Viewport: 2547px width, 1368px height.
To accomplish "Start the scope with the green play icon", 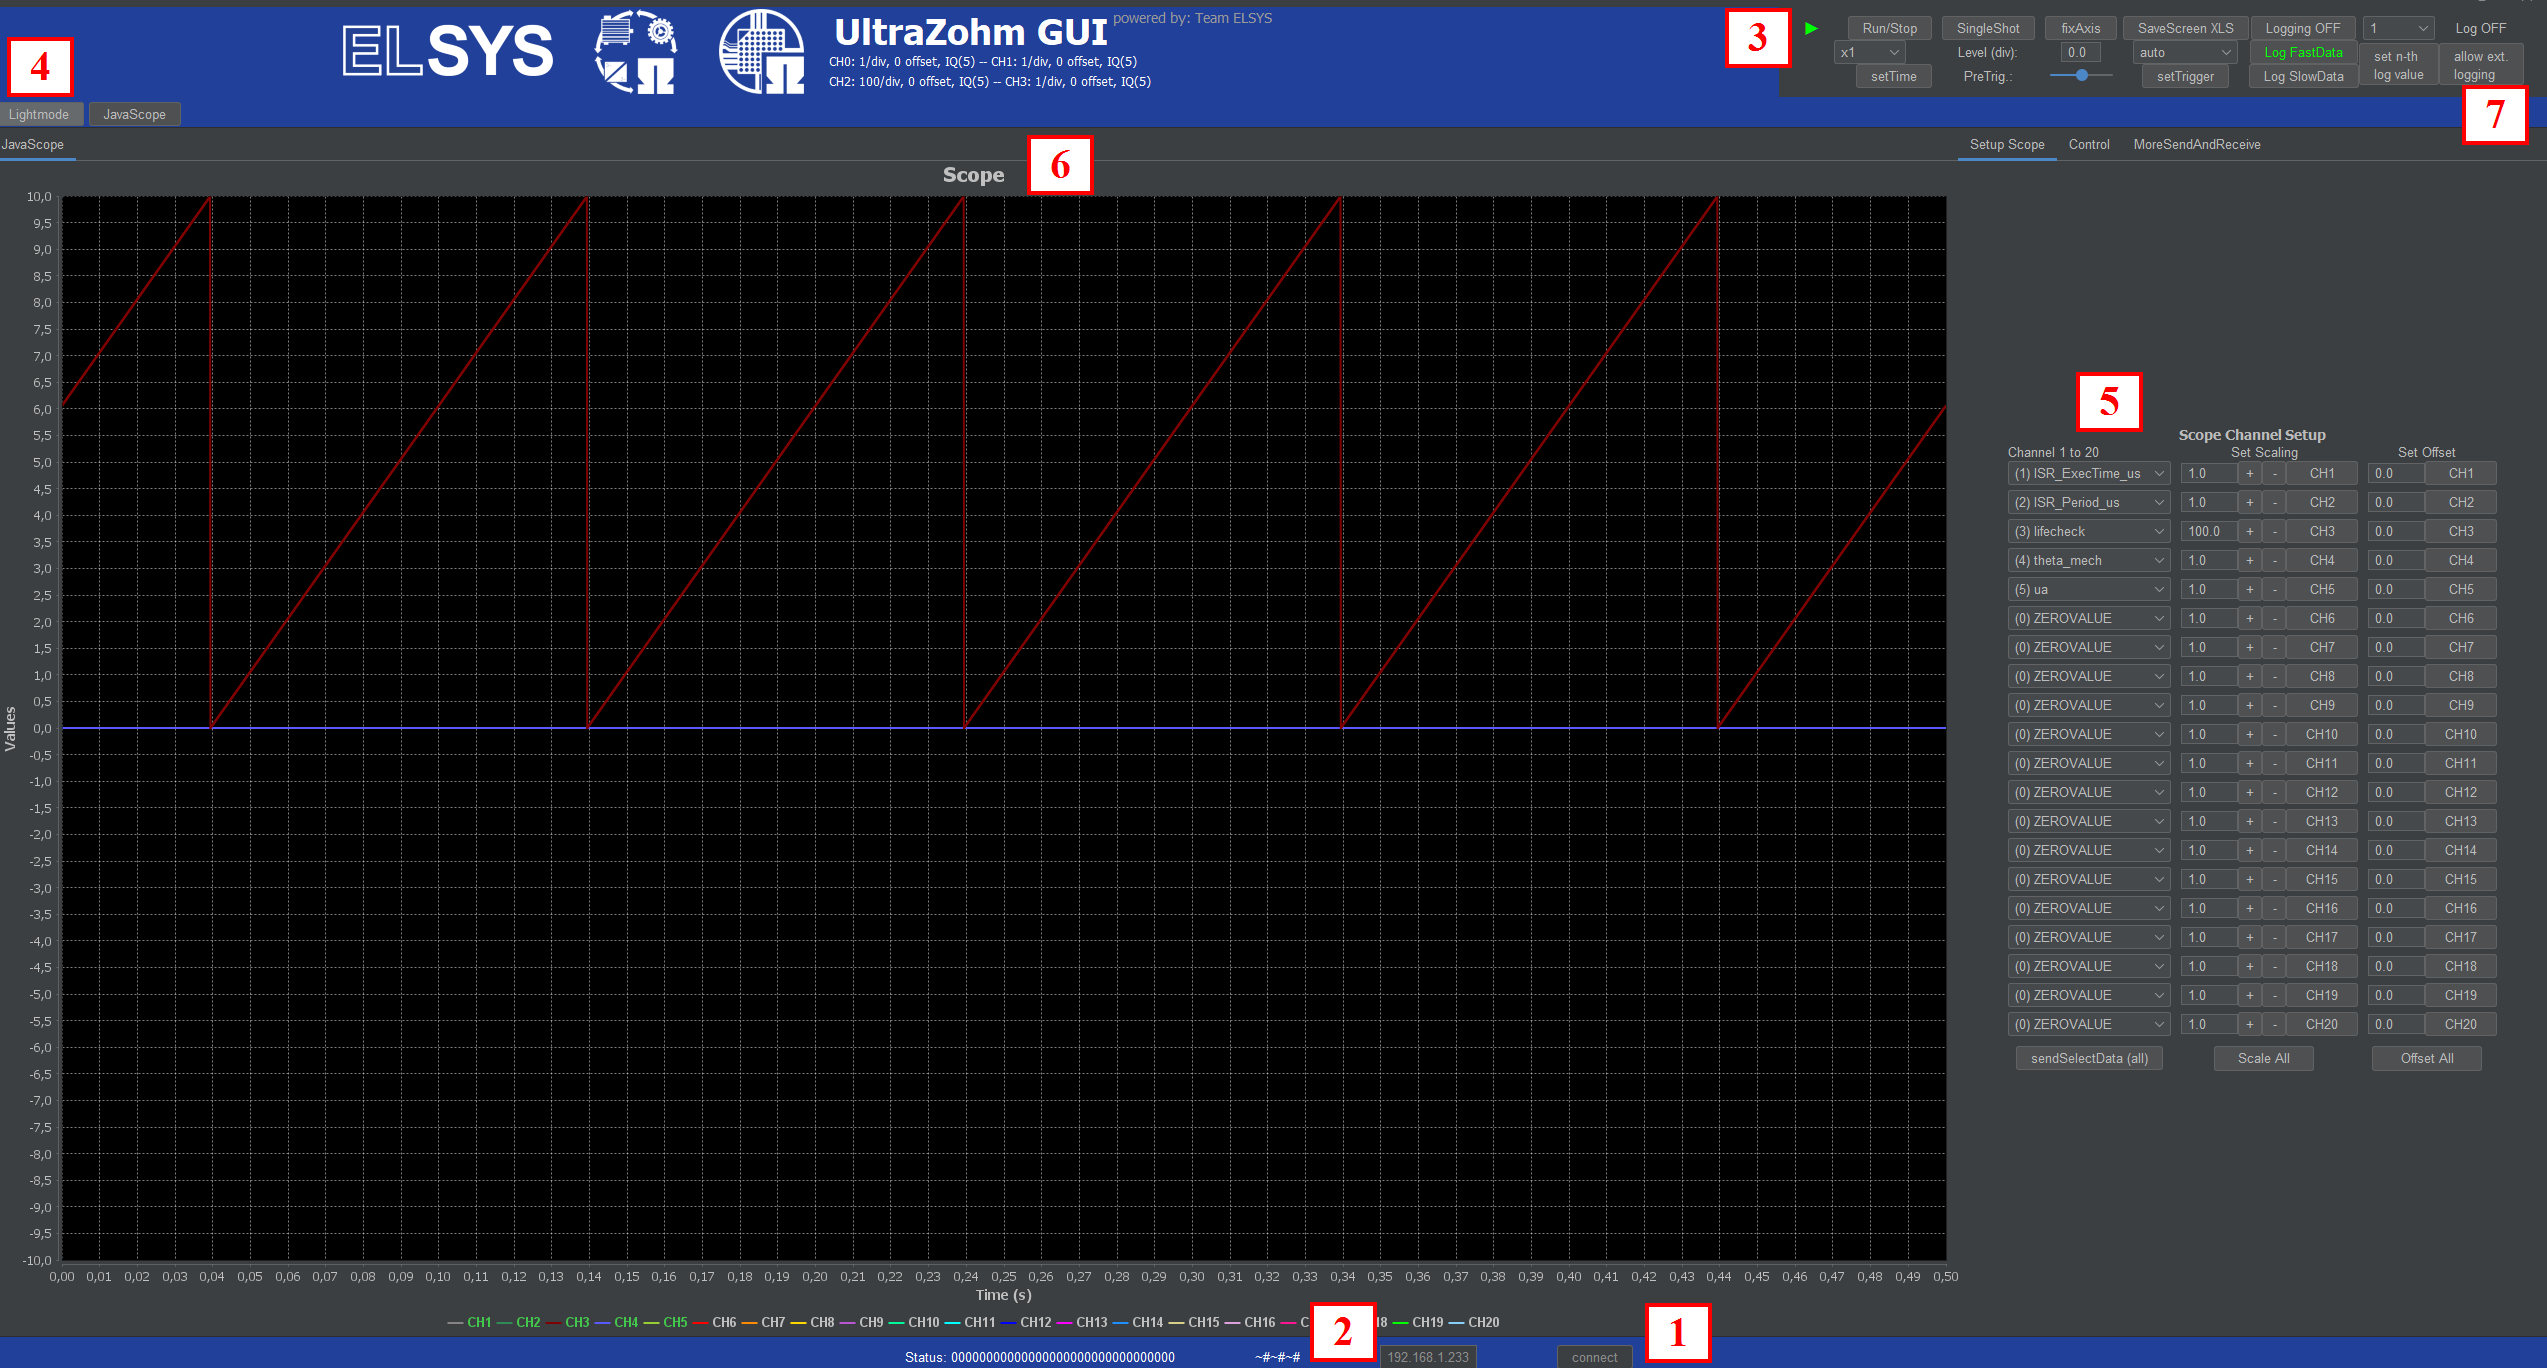I will [1811, 28].
